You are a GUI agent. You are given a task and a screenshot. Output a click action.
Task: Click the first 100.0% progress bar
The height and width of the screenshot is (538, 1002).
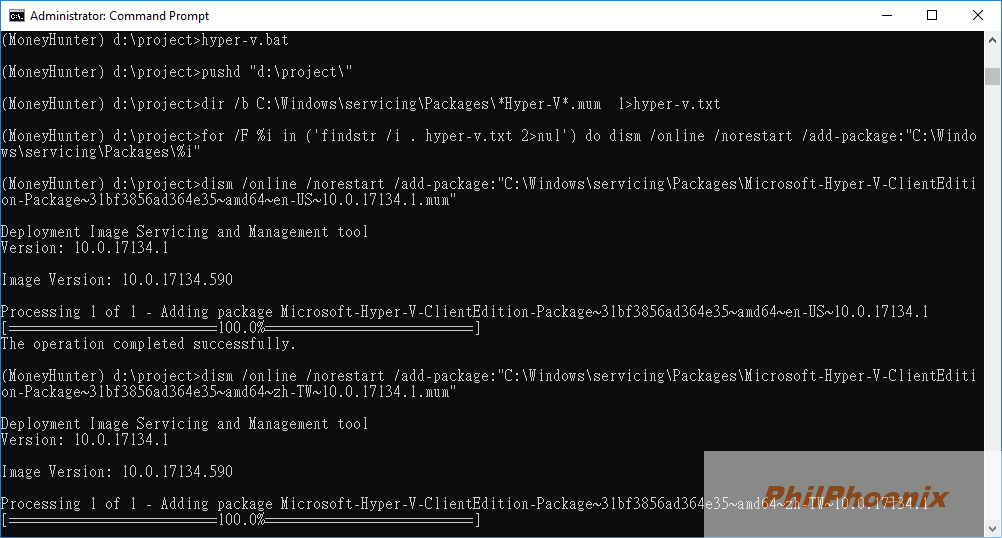point(241,328)
